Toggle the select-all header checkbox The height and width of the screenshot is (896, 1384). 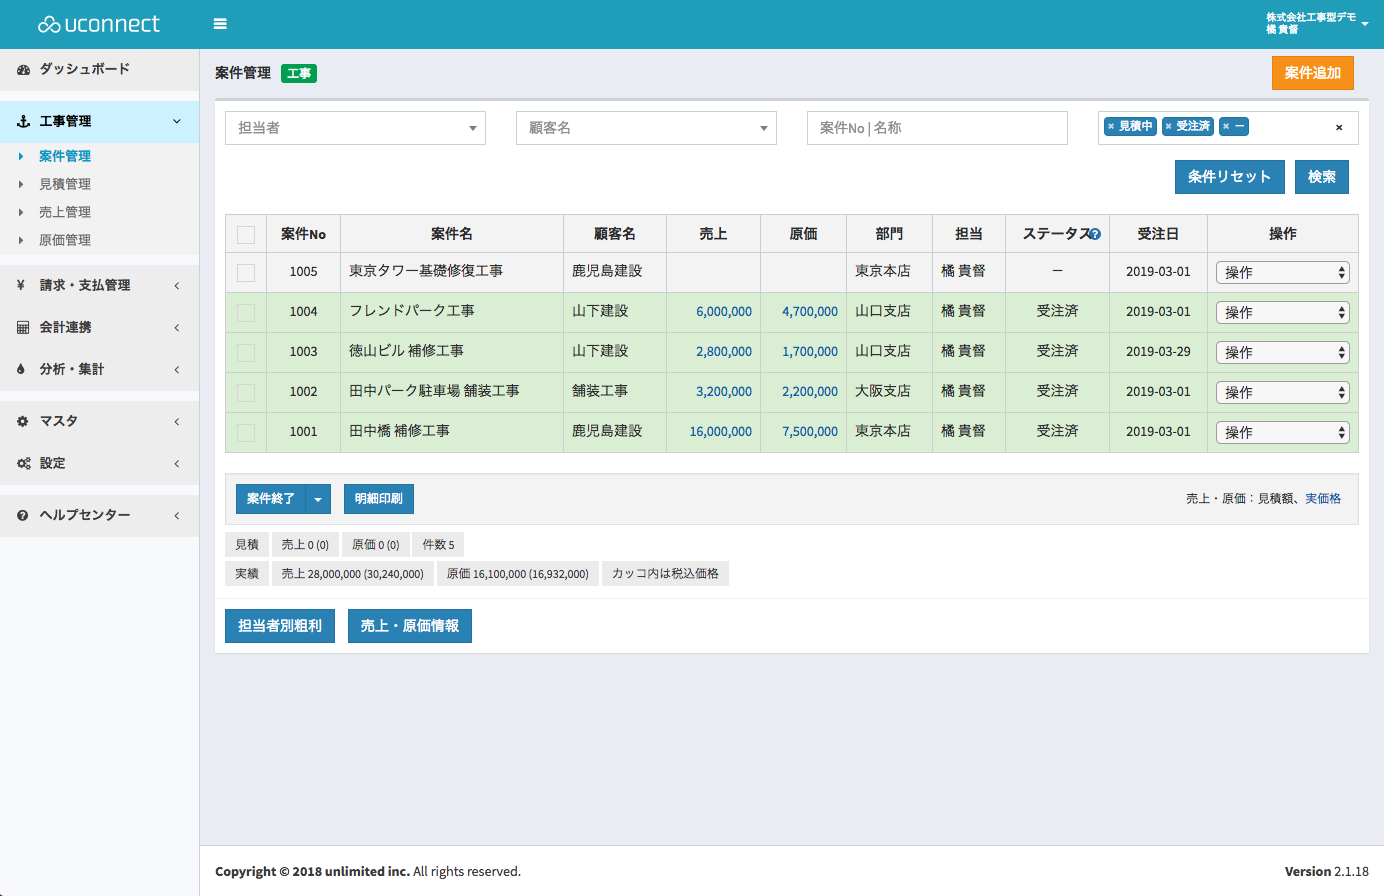246,235
